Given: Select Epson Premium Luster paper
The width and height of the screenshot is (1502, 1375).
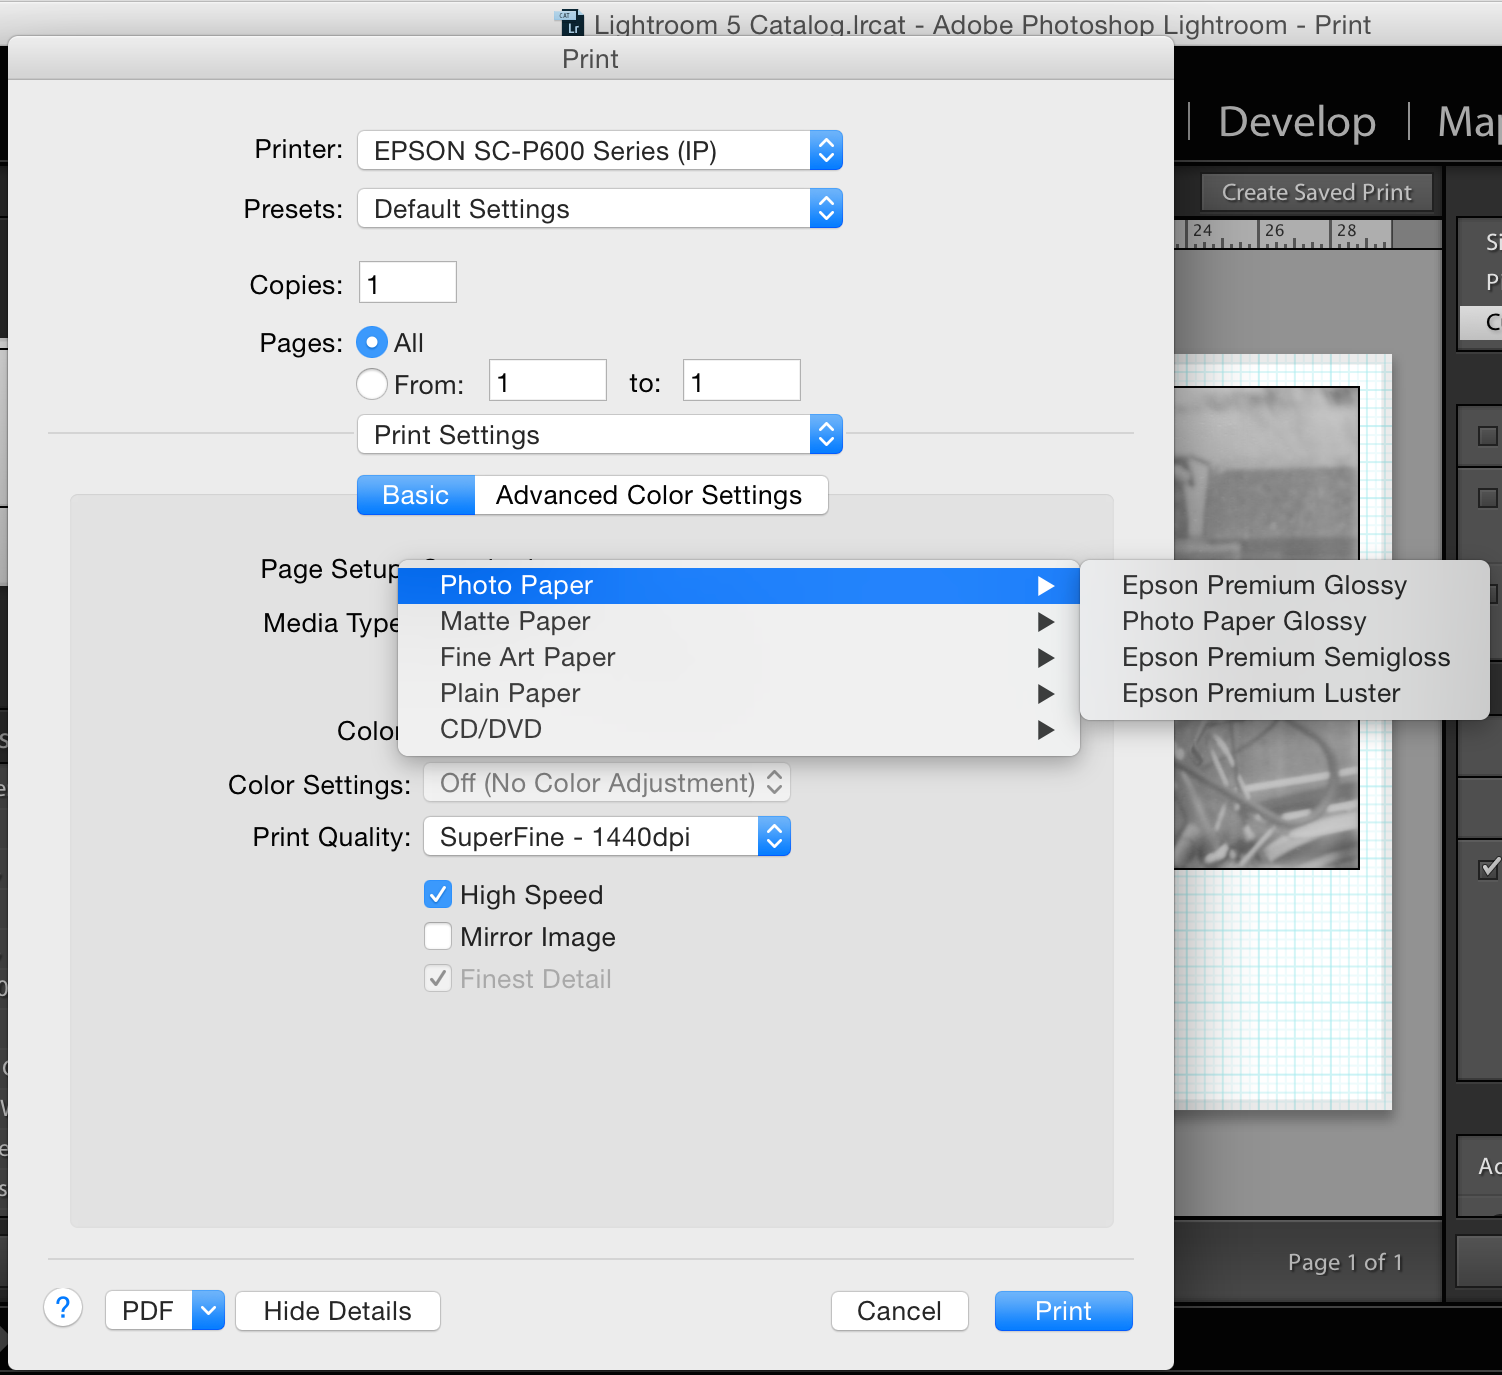Looking at the screenshot, I should [x=1285, y=694].
